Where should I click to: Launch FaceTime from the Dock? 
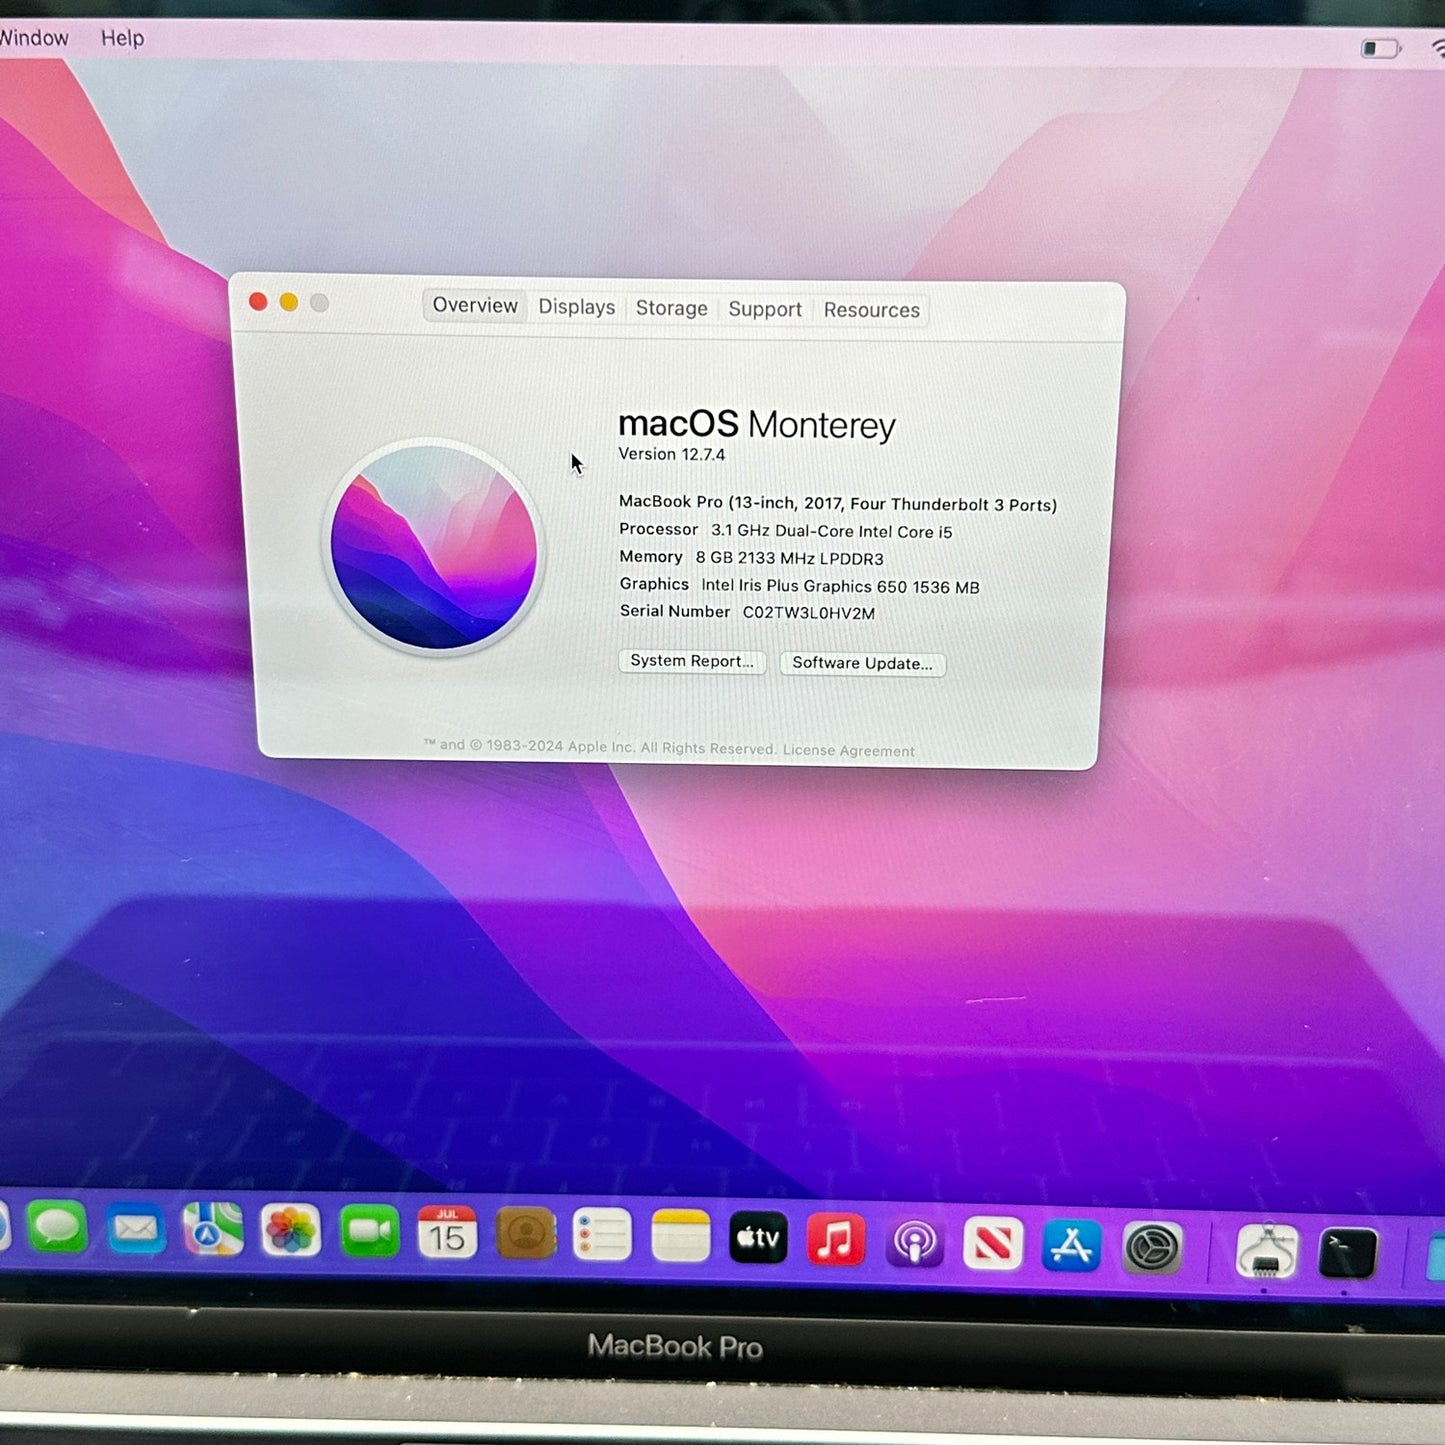click(x=369, y=1232)
